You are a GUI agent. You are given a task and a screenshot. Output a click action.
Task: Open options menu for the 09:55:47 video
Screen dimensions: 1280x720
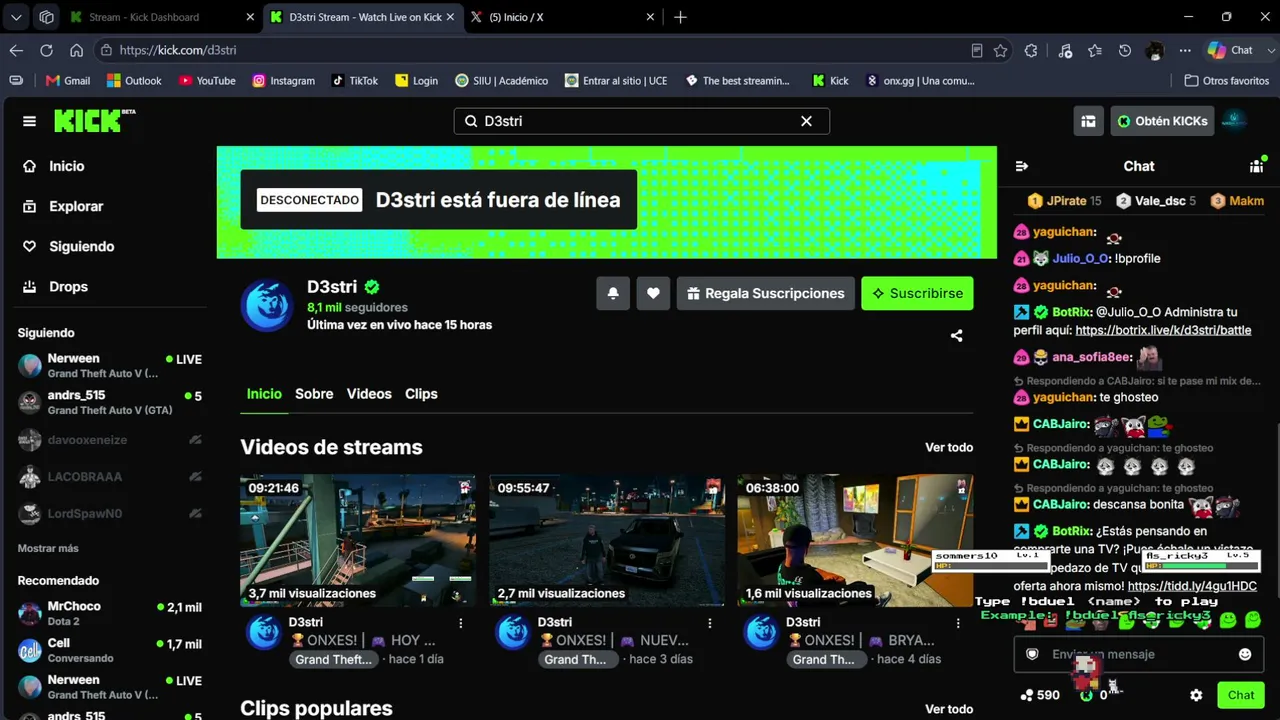(710, 622)
